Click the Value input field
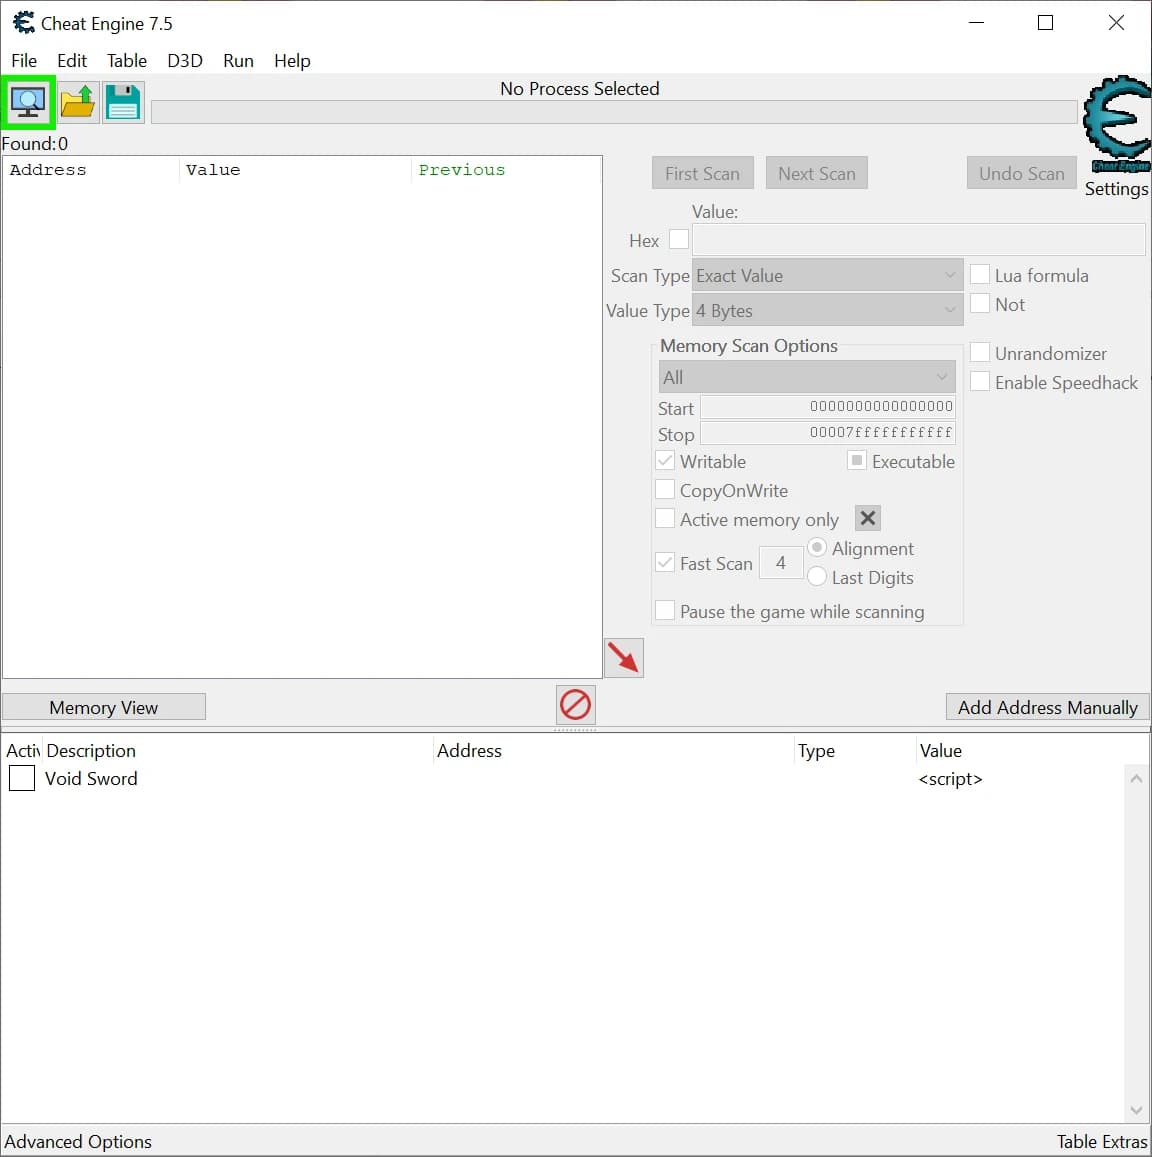Image resolution: width=1152 pixels, height=1157 pixels. tap(919, 240)
